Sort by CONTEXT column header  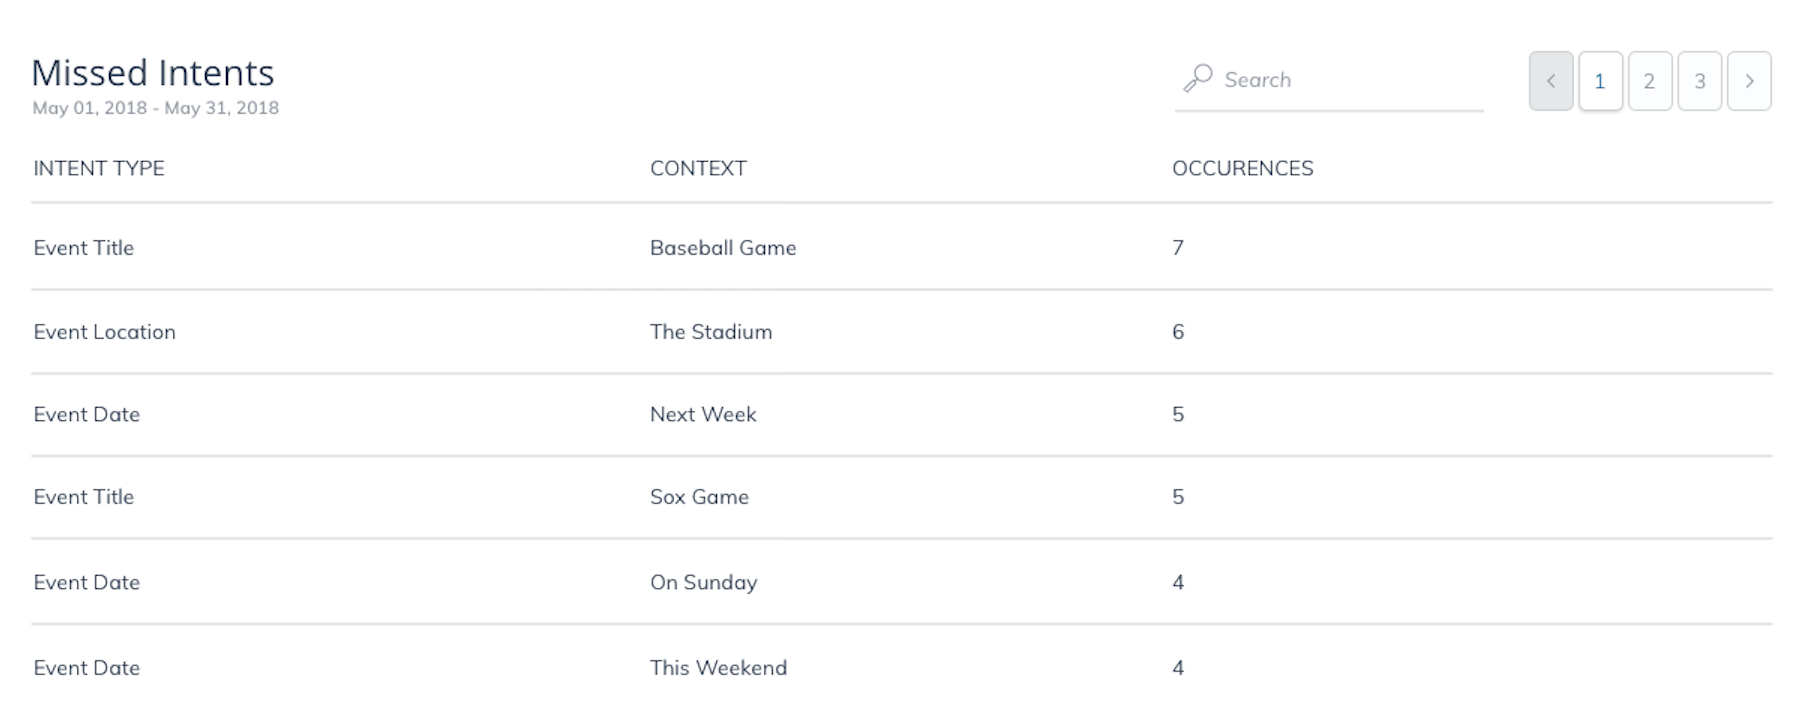698,168
